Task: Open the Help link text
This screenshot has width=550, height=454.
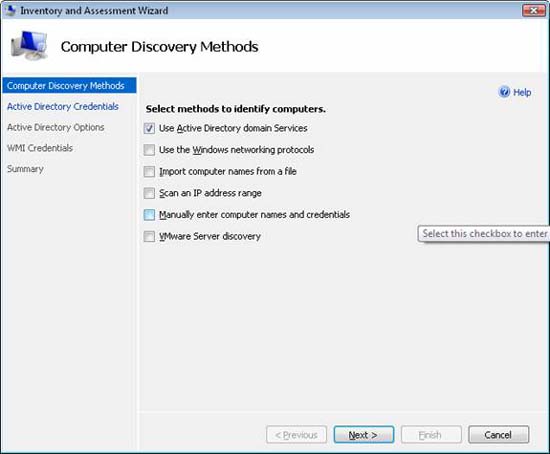Action: coord(522,92)
